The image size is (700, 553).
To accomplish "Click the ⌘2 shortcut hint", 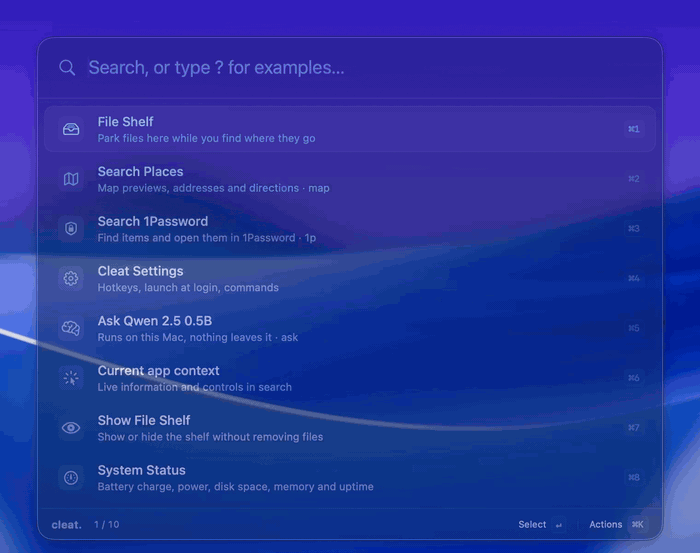I will (634, 179).
